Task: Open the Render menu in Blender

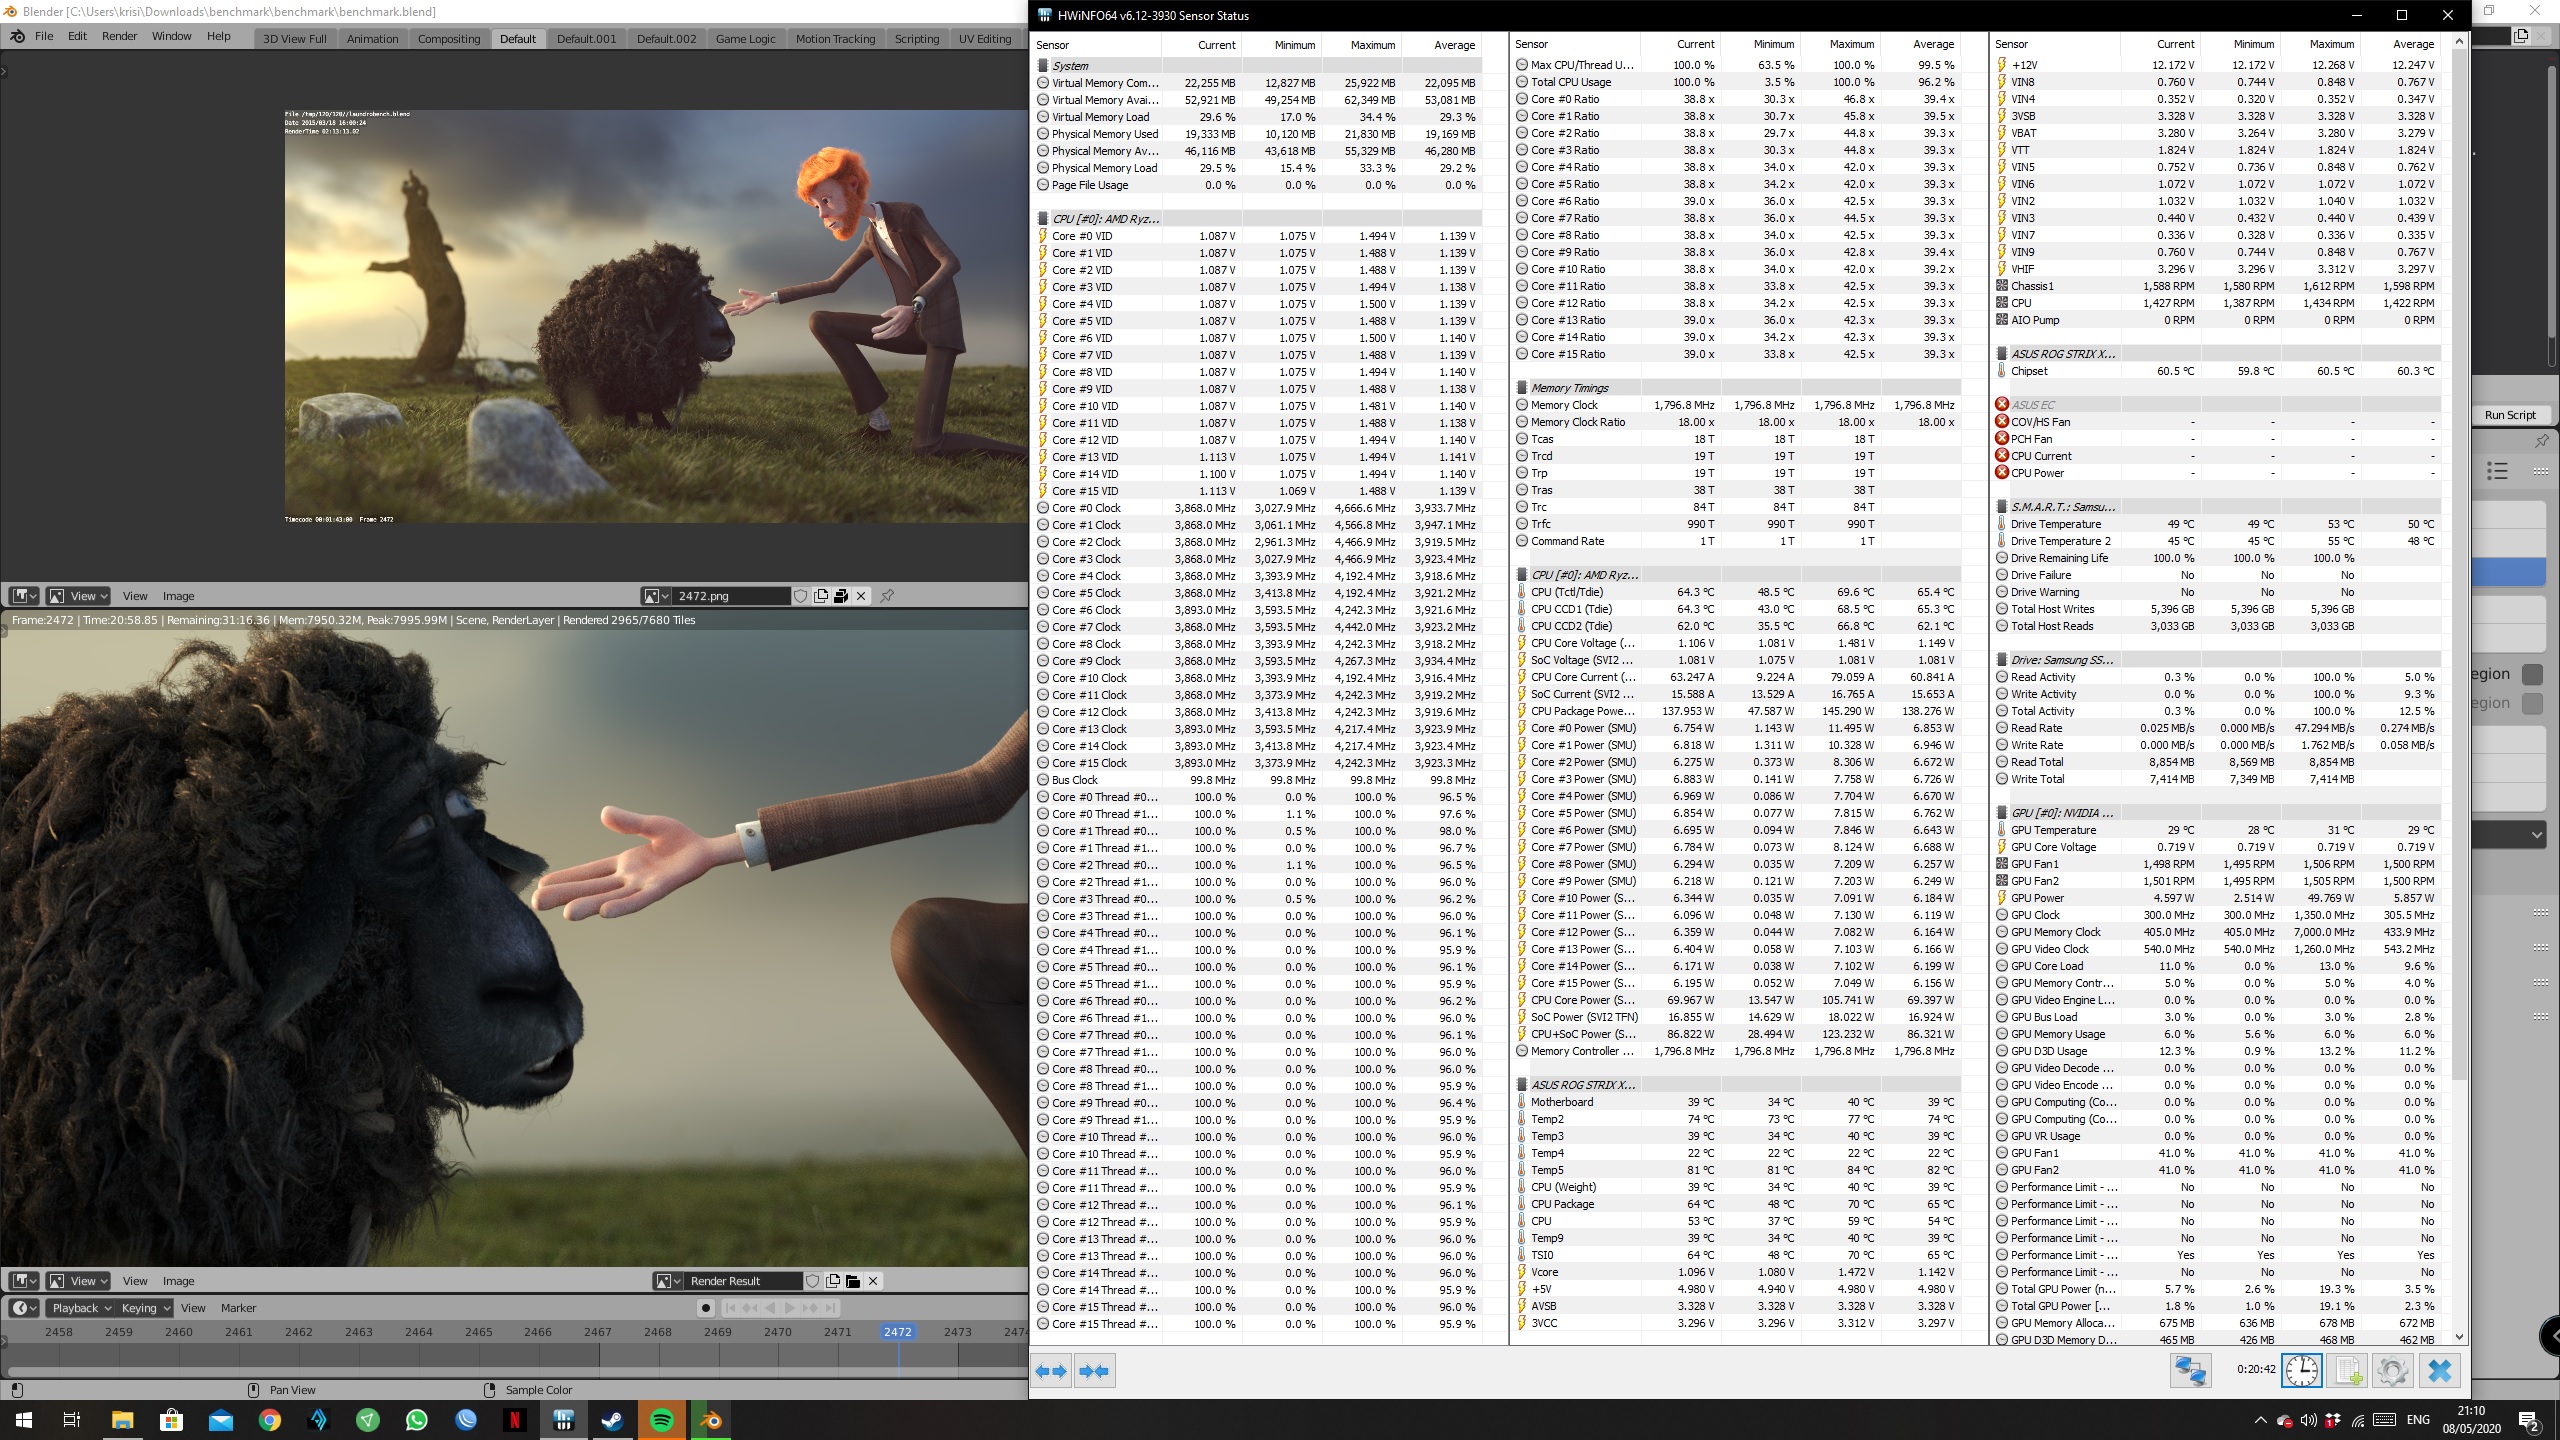Action: (x=119, y=36)
